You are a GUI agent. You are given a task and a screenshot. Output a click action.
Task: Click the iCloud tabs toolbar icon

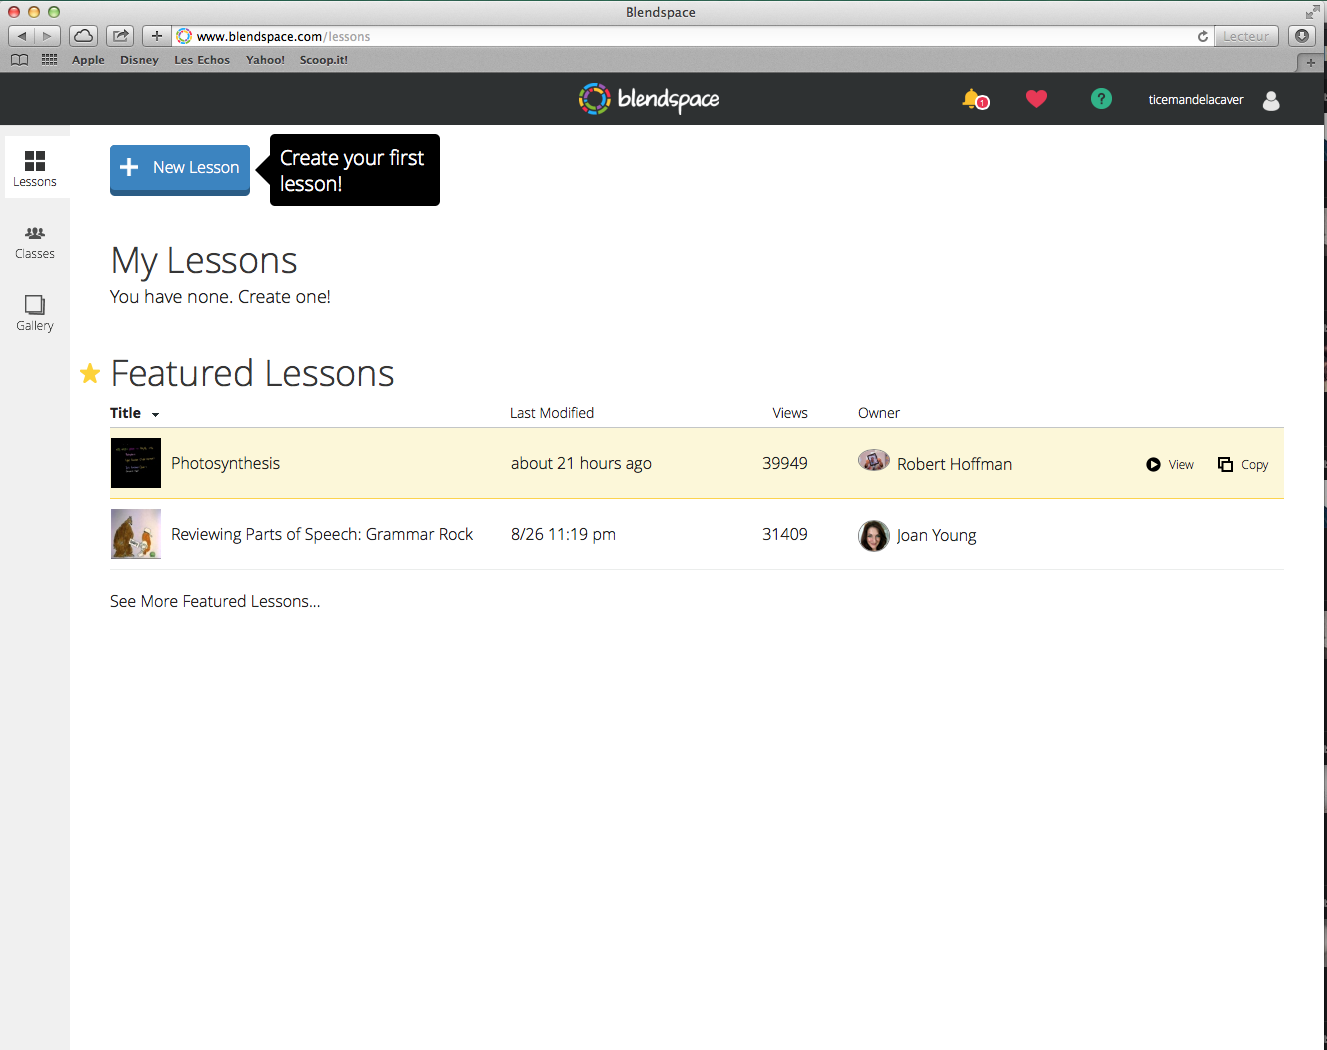tap(84, 36)
